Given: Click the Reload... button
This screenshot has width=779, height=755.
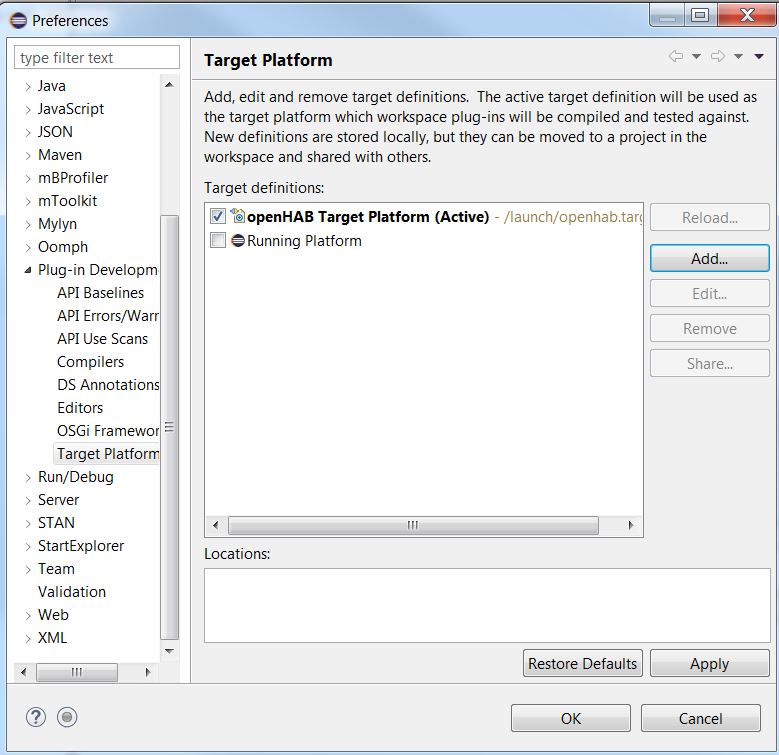Looking at the screenshot, I should tap(709, 217).
